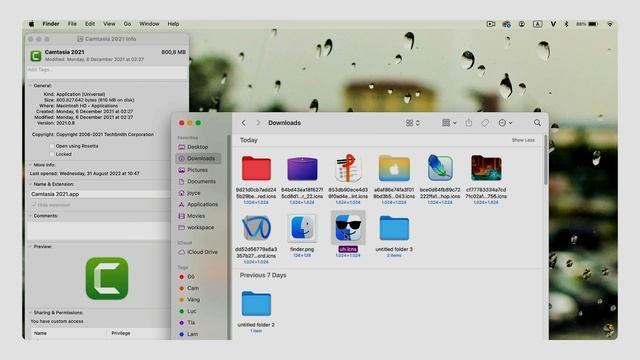
Task: Open untitled folder 2
Action: [256, 304]
